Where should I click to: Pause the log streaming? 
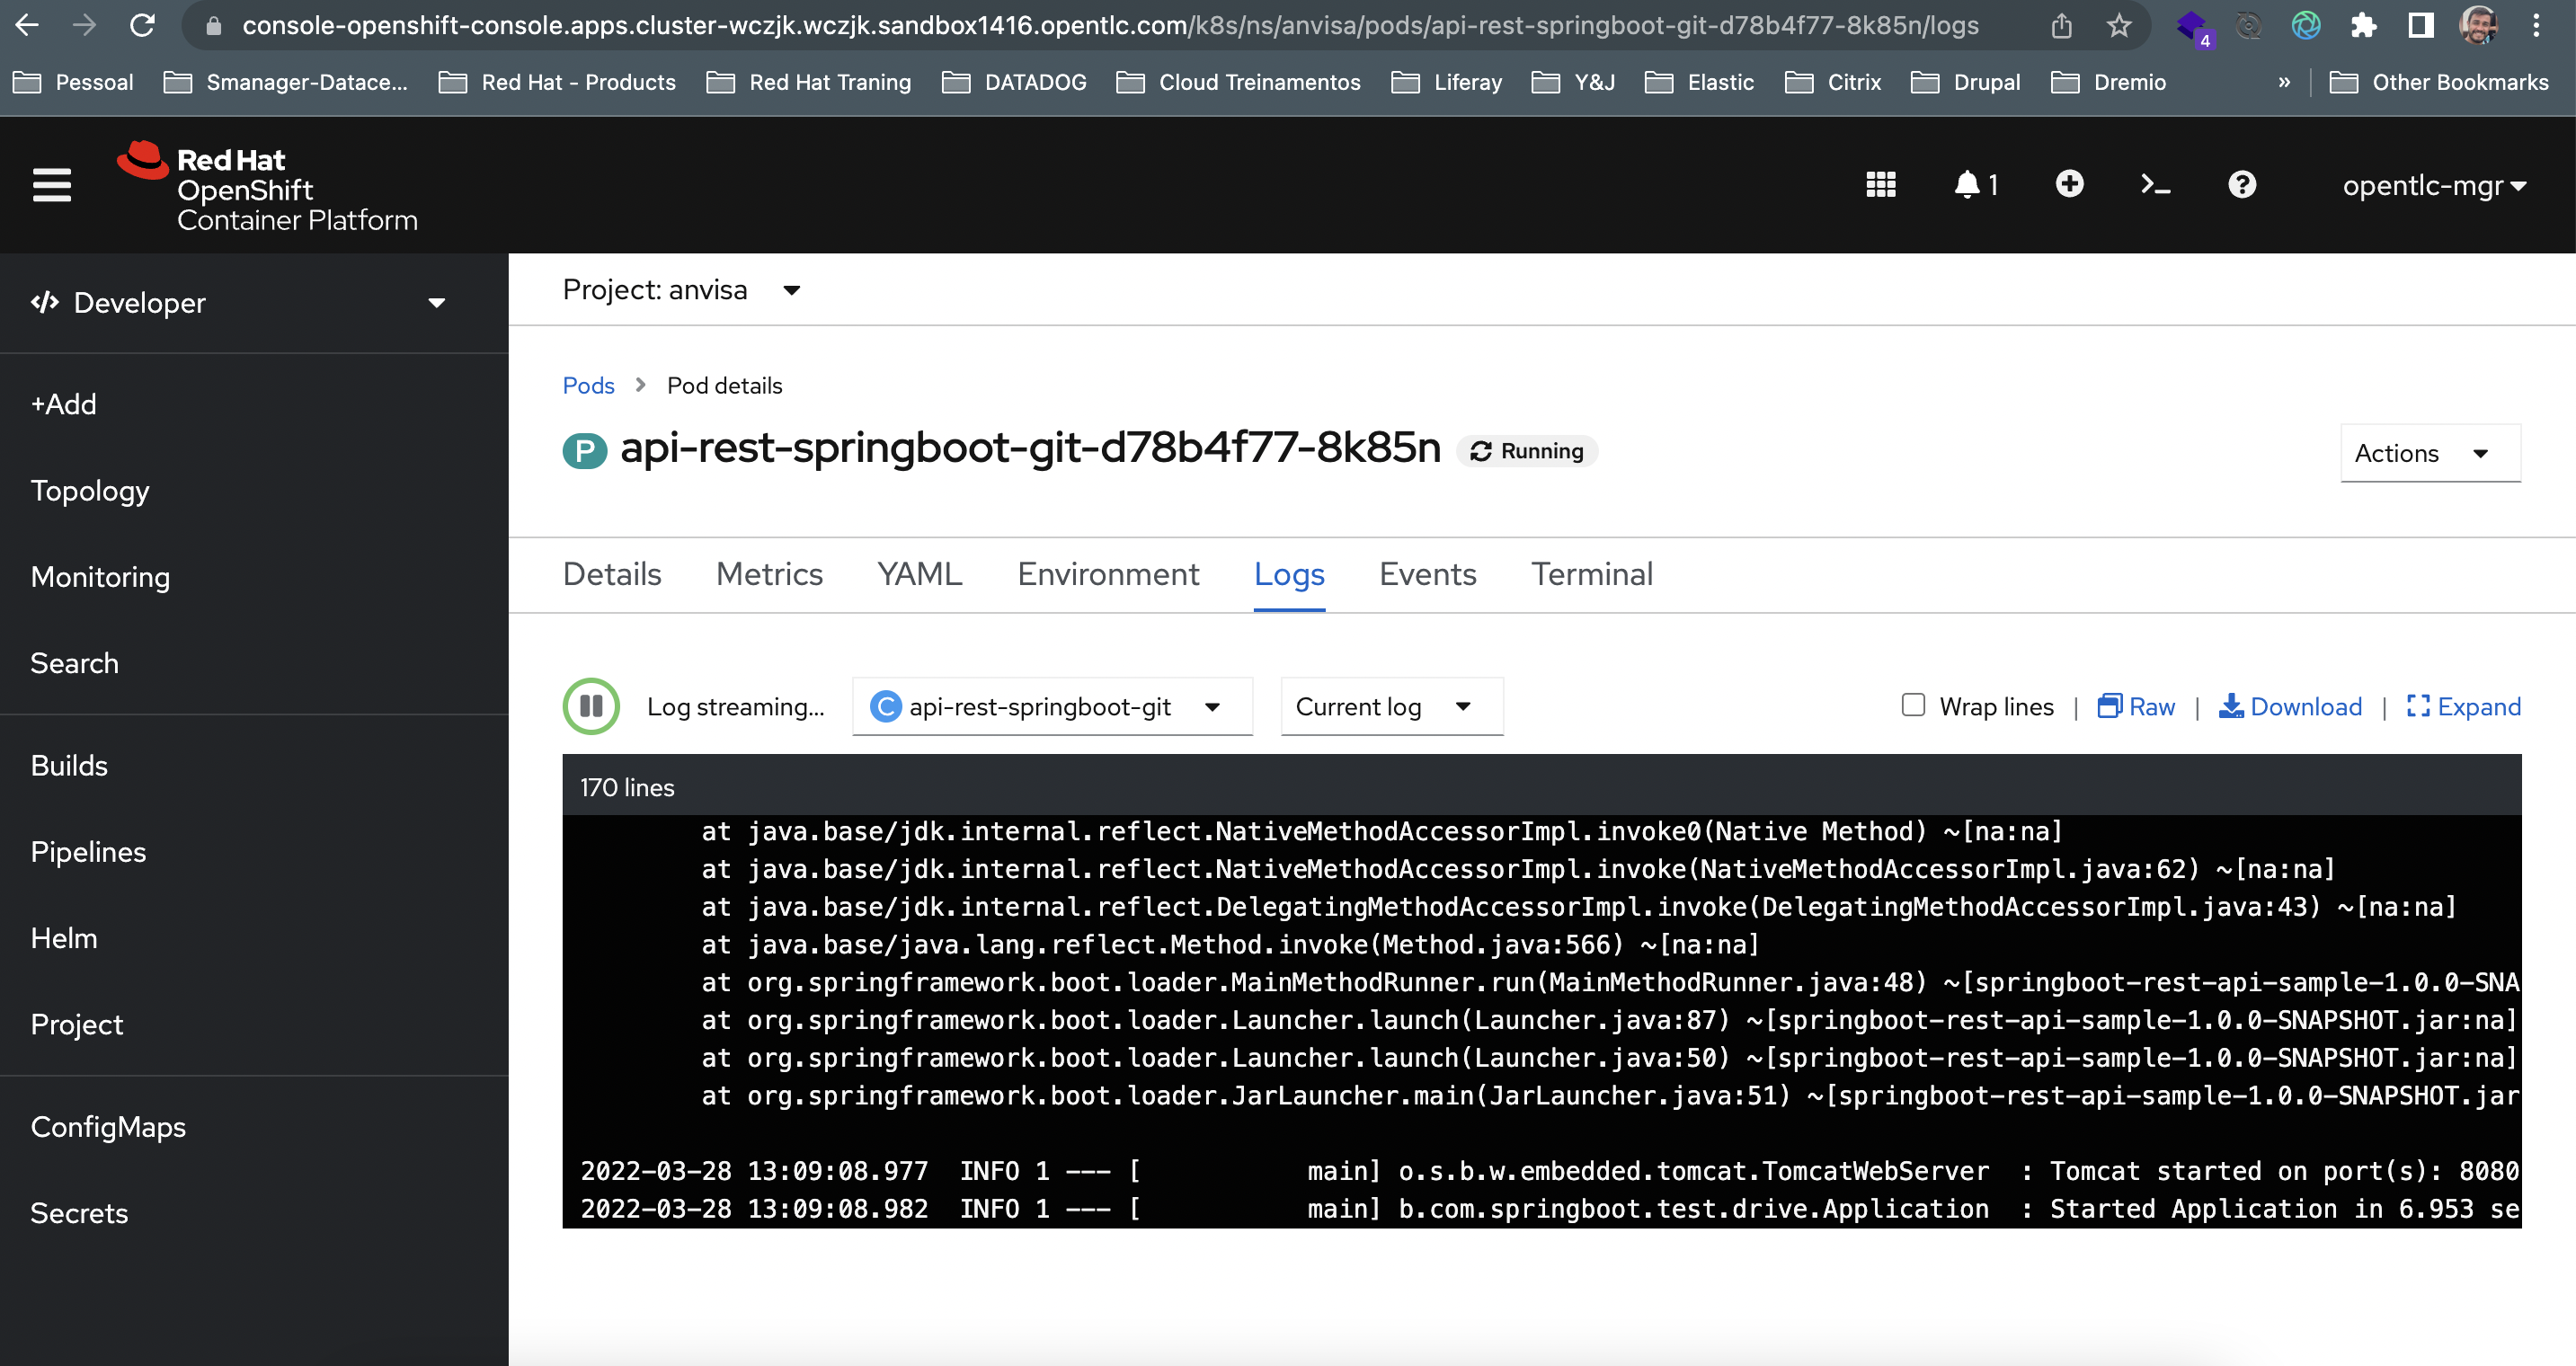click(x=590, y=706)
